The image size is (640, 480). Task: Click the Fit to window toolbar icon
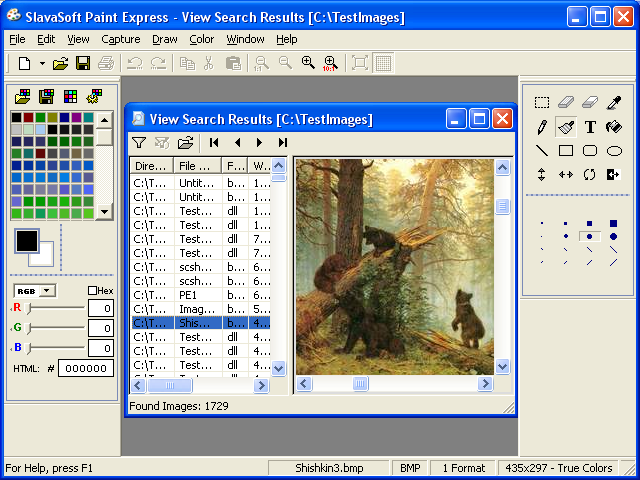[x=360, y=63]
